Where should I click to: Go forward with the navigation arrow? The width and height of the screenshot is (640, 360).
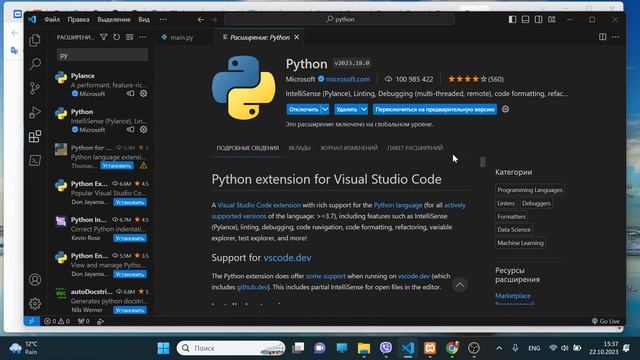pyautogui.click(x=214, y=19)
